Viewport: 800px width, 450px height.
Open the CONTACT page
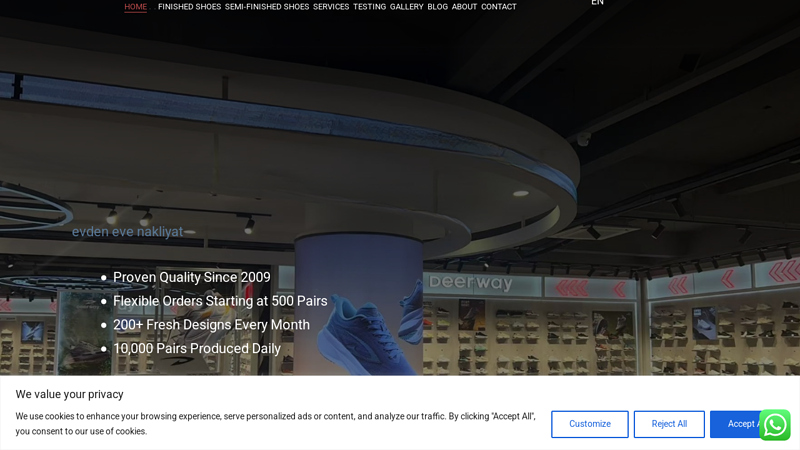pos(498,7)
